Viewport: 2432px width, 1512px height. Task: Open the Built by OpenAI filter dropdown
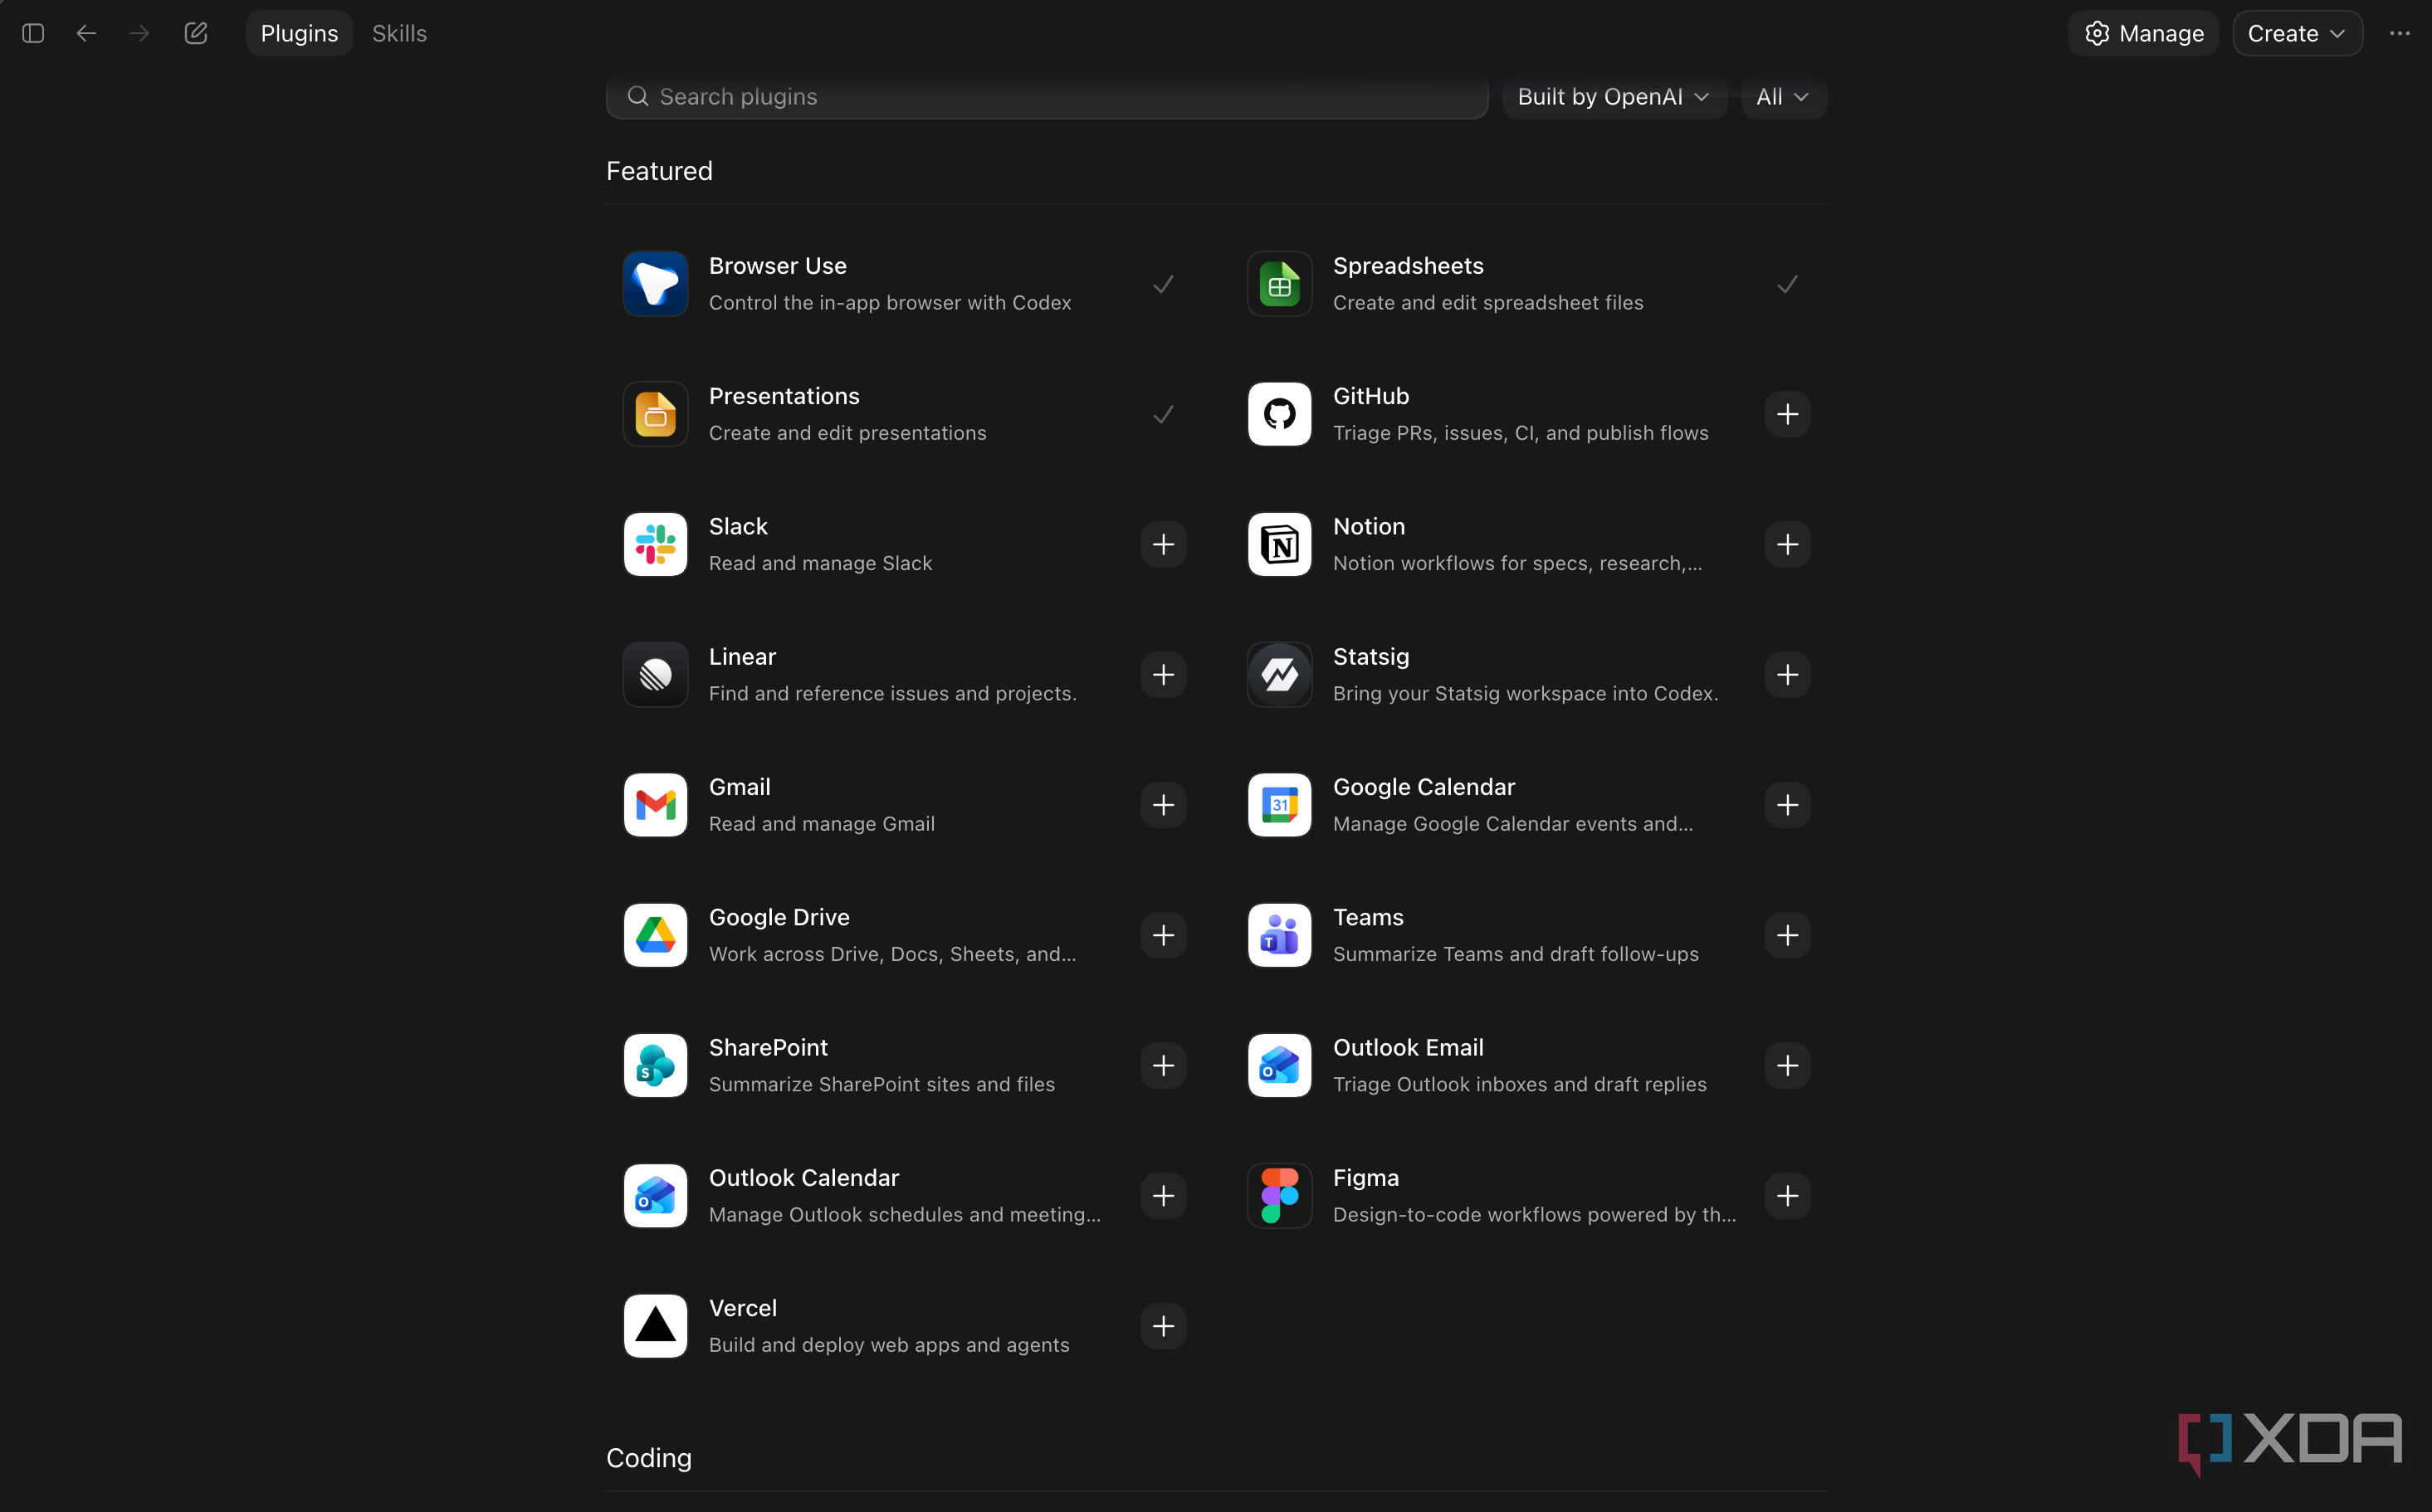click(x=1614, y=97)
